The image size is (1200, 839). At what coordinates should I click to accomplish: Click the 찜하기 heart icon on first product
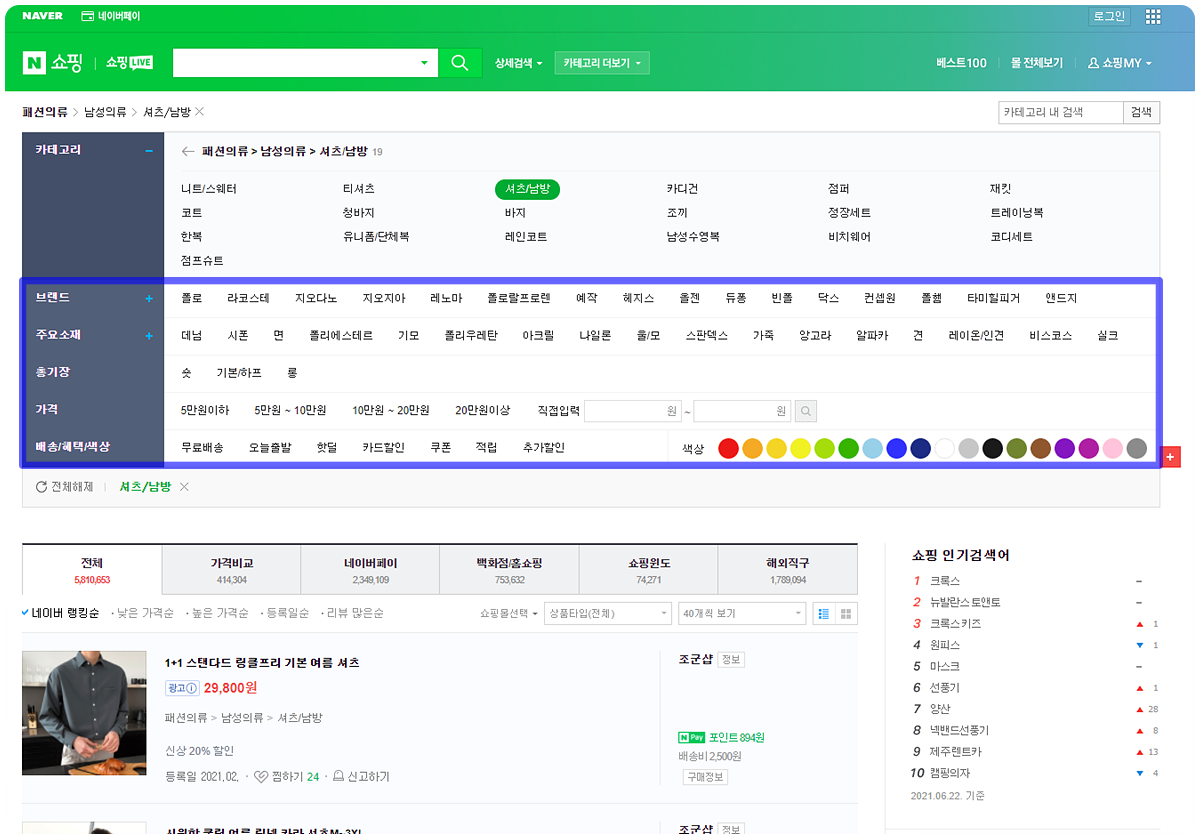coord(261,776)
